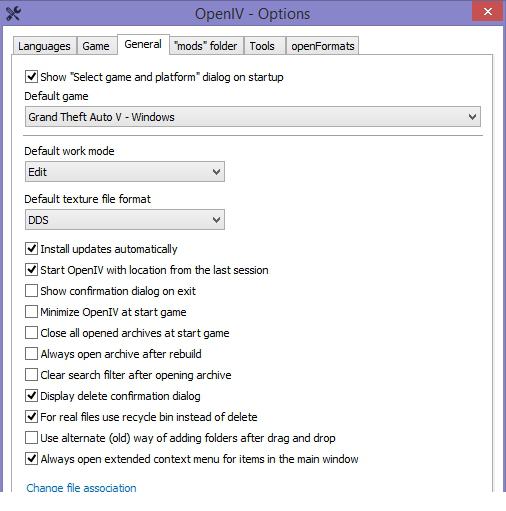Click the Change file association link
506x511 pixels.
pyautogui.click(x=81, y=488)
